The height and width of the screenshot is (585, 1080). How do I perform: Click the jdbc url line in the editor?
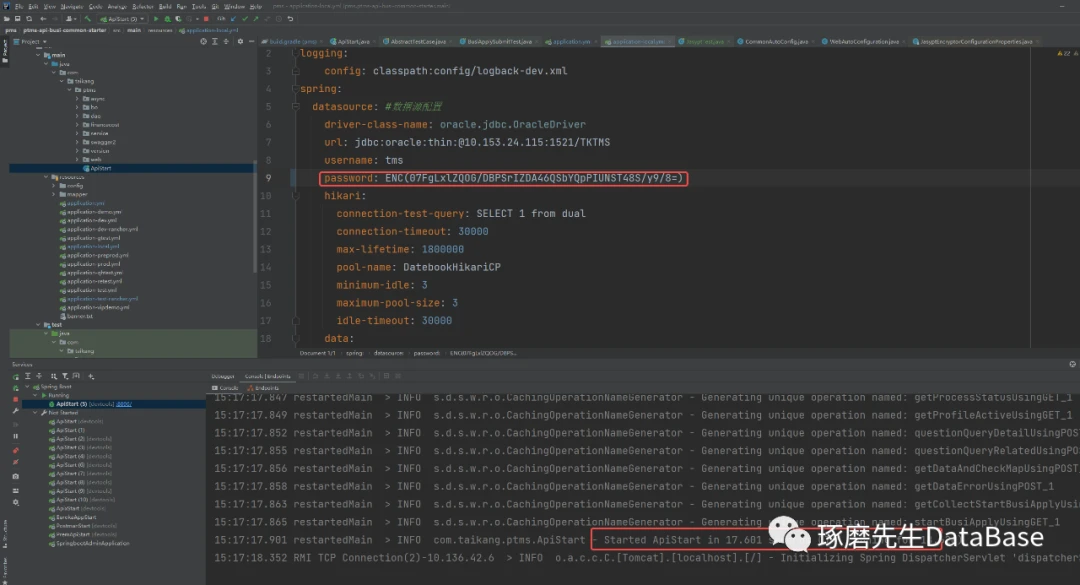467,143
